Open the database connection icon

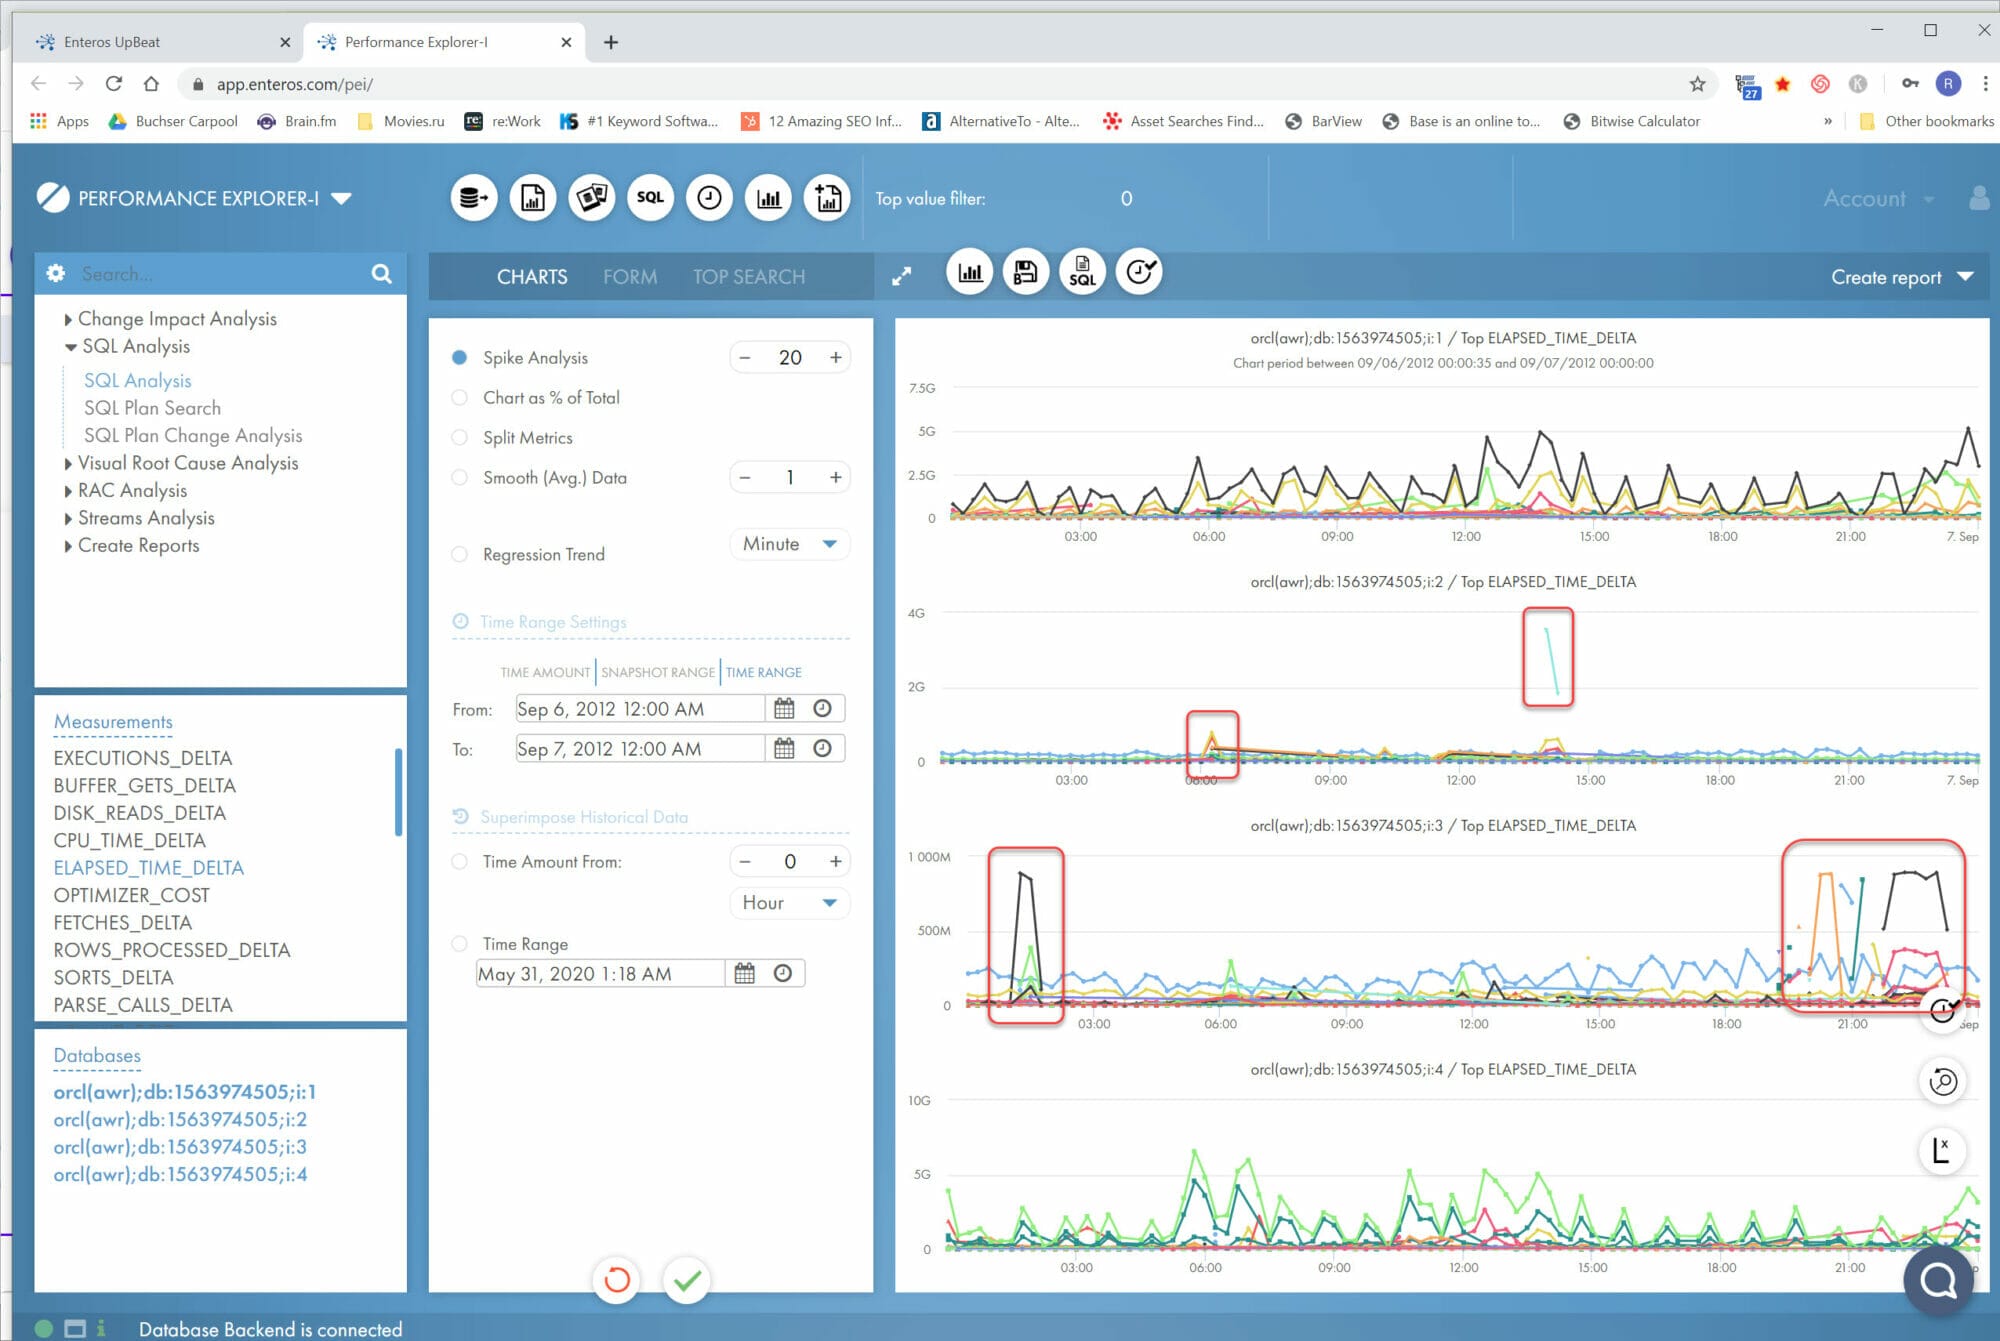(x=473, y=197)
